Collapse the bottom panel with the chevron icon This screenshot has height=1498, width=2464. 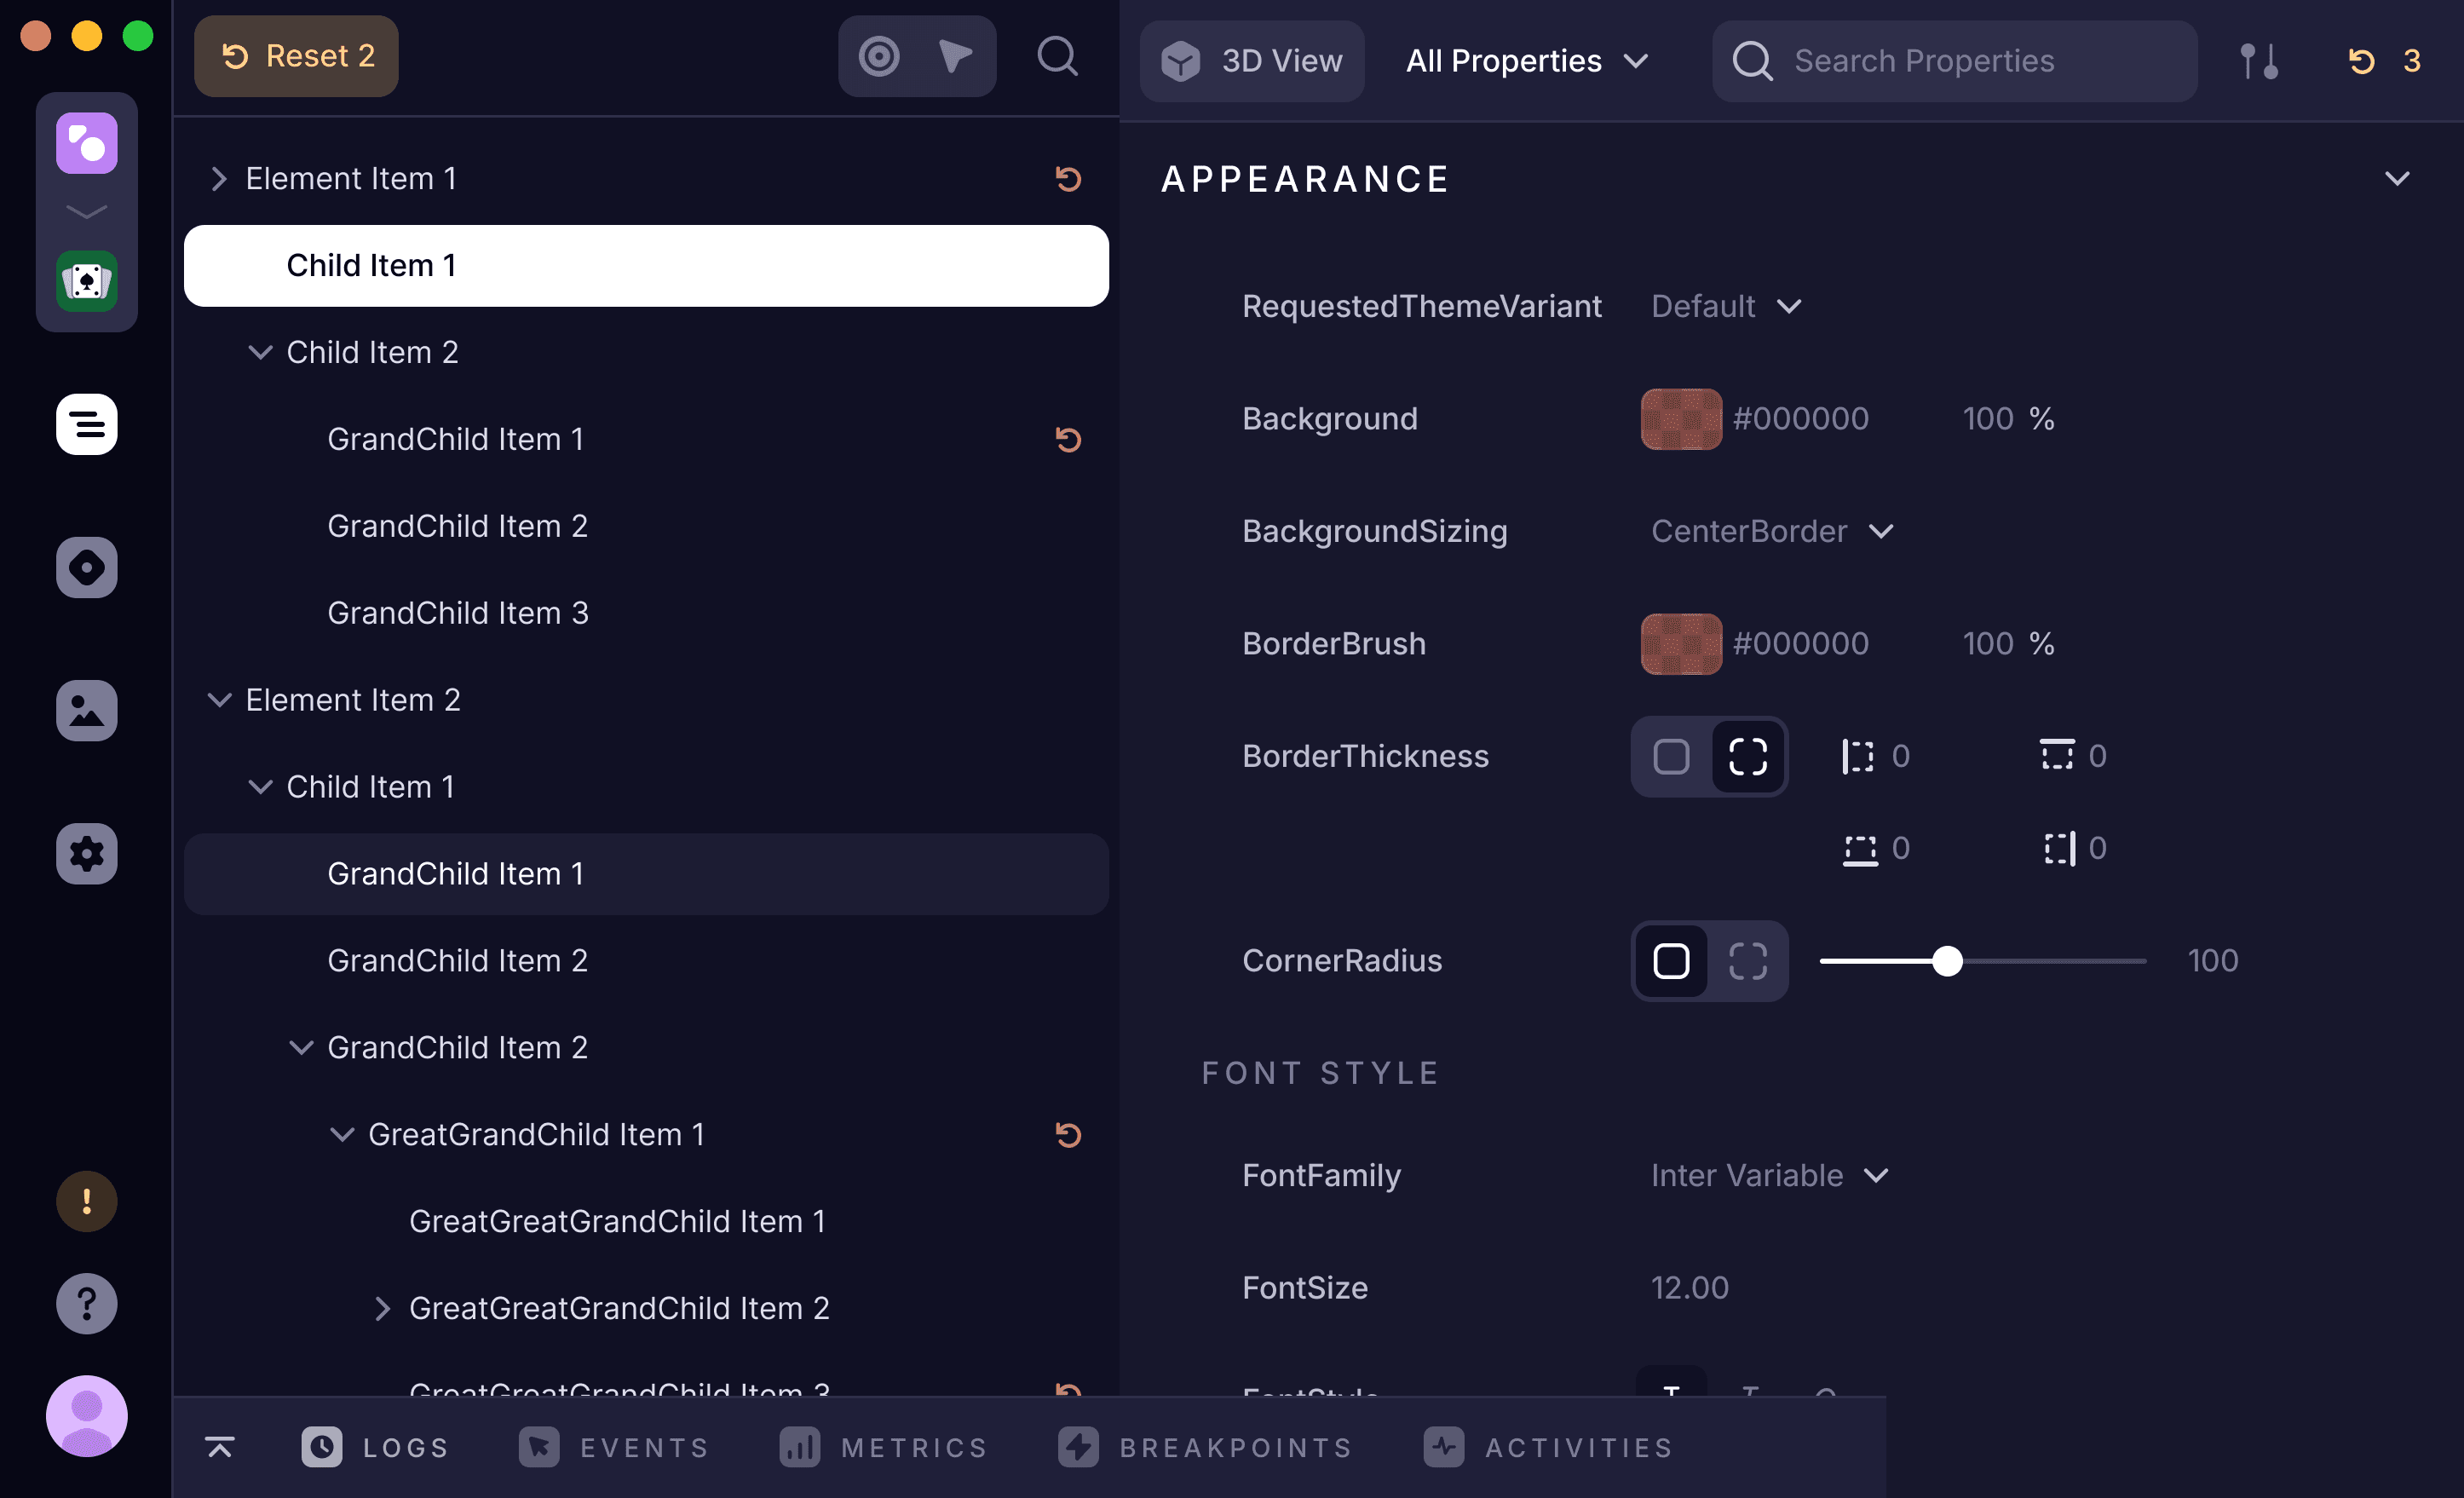[219, 1447]
